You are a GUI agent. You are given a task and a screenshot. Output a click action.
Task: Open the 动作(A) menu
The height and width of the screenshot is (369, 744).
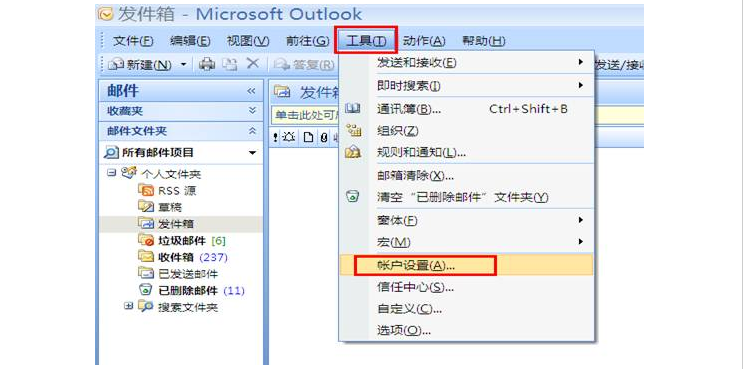coord(424,41)
